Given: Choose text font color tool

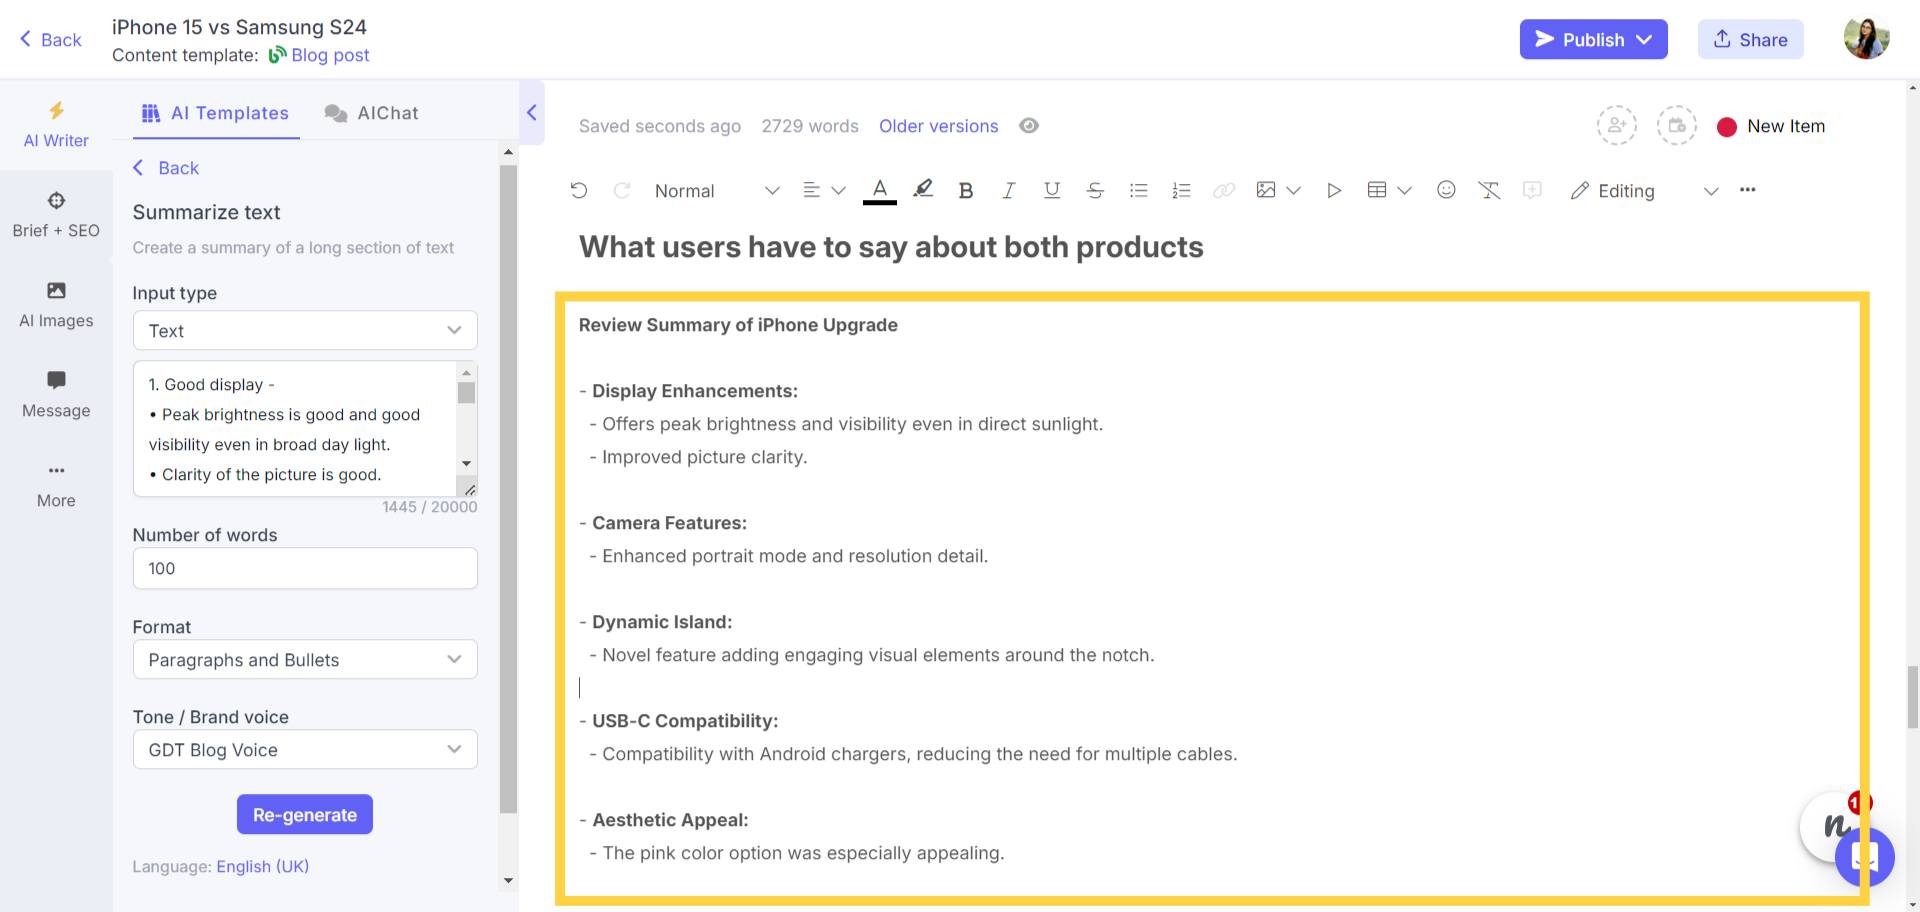Looking at the screenshot, I should 880,190.
